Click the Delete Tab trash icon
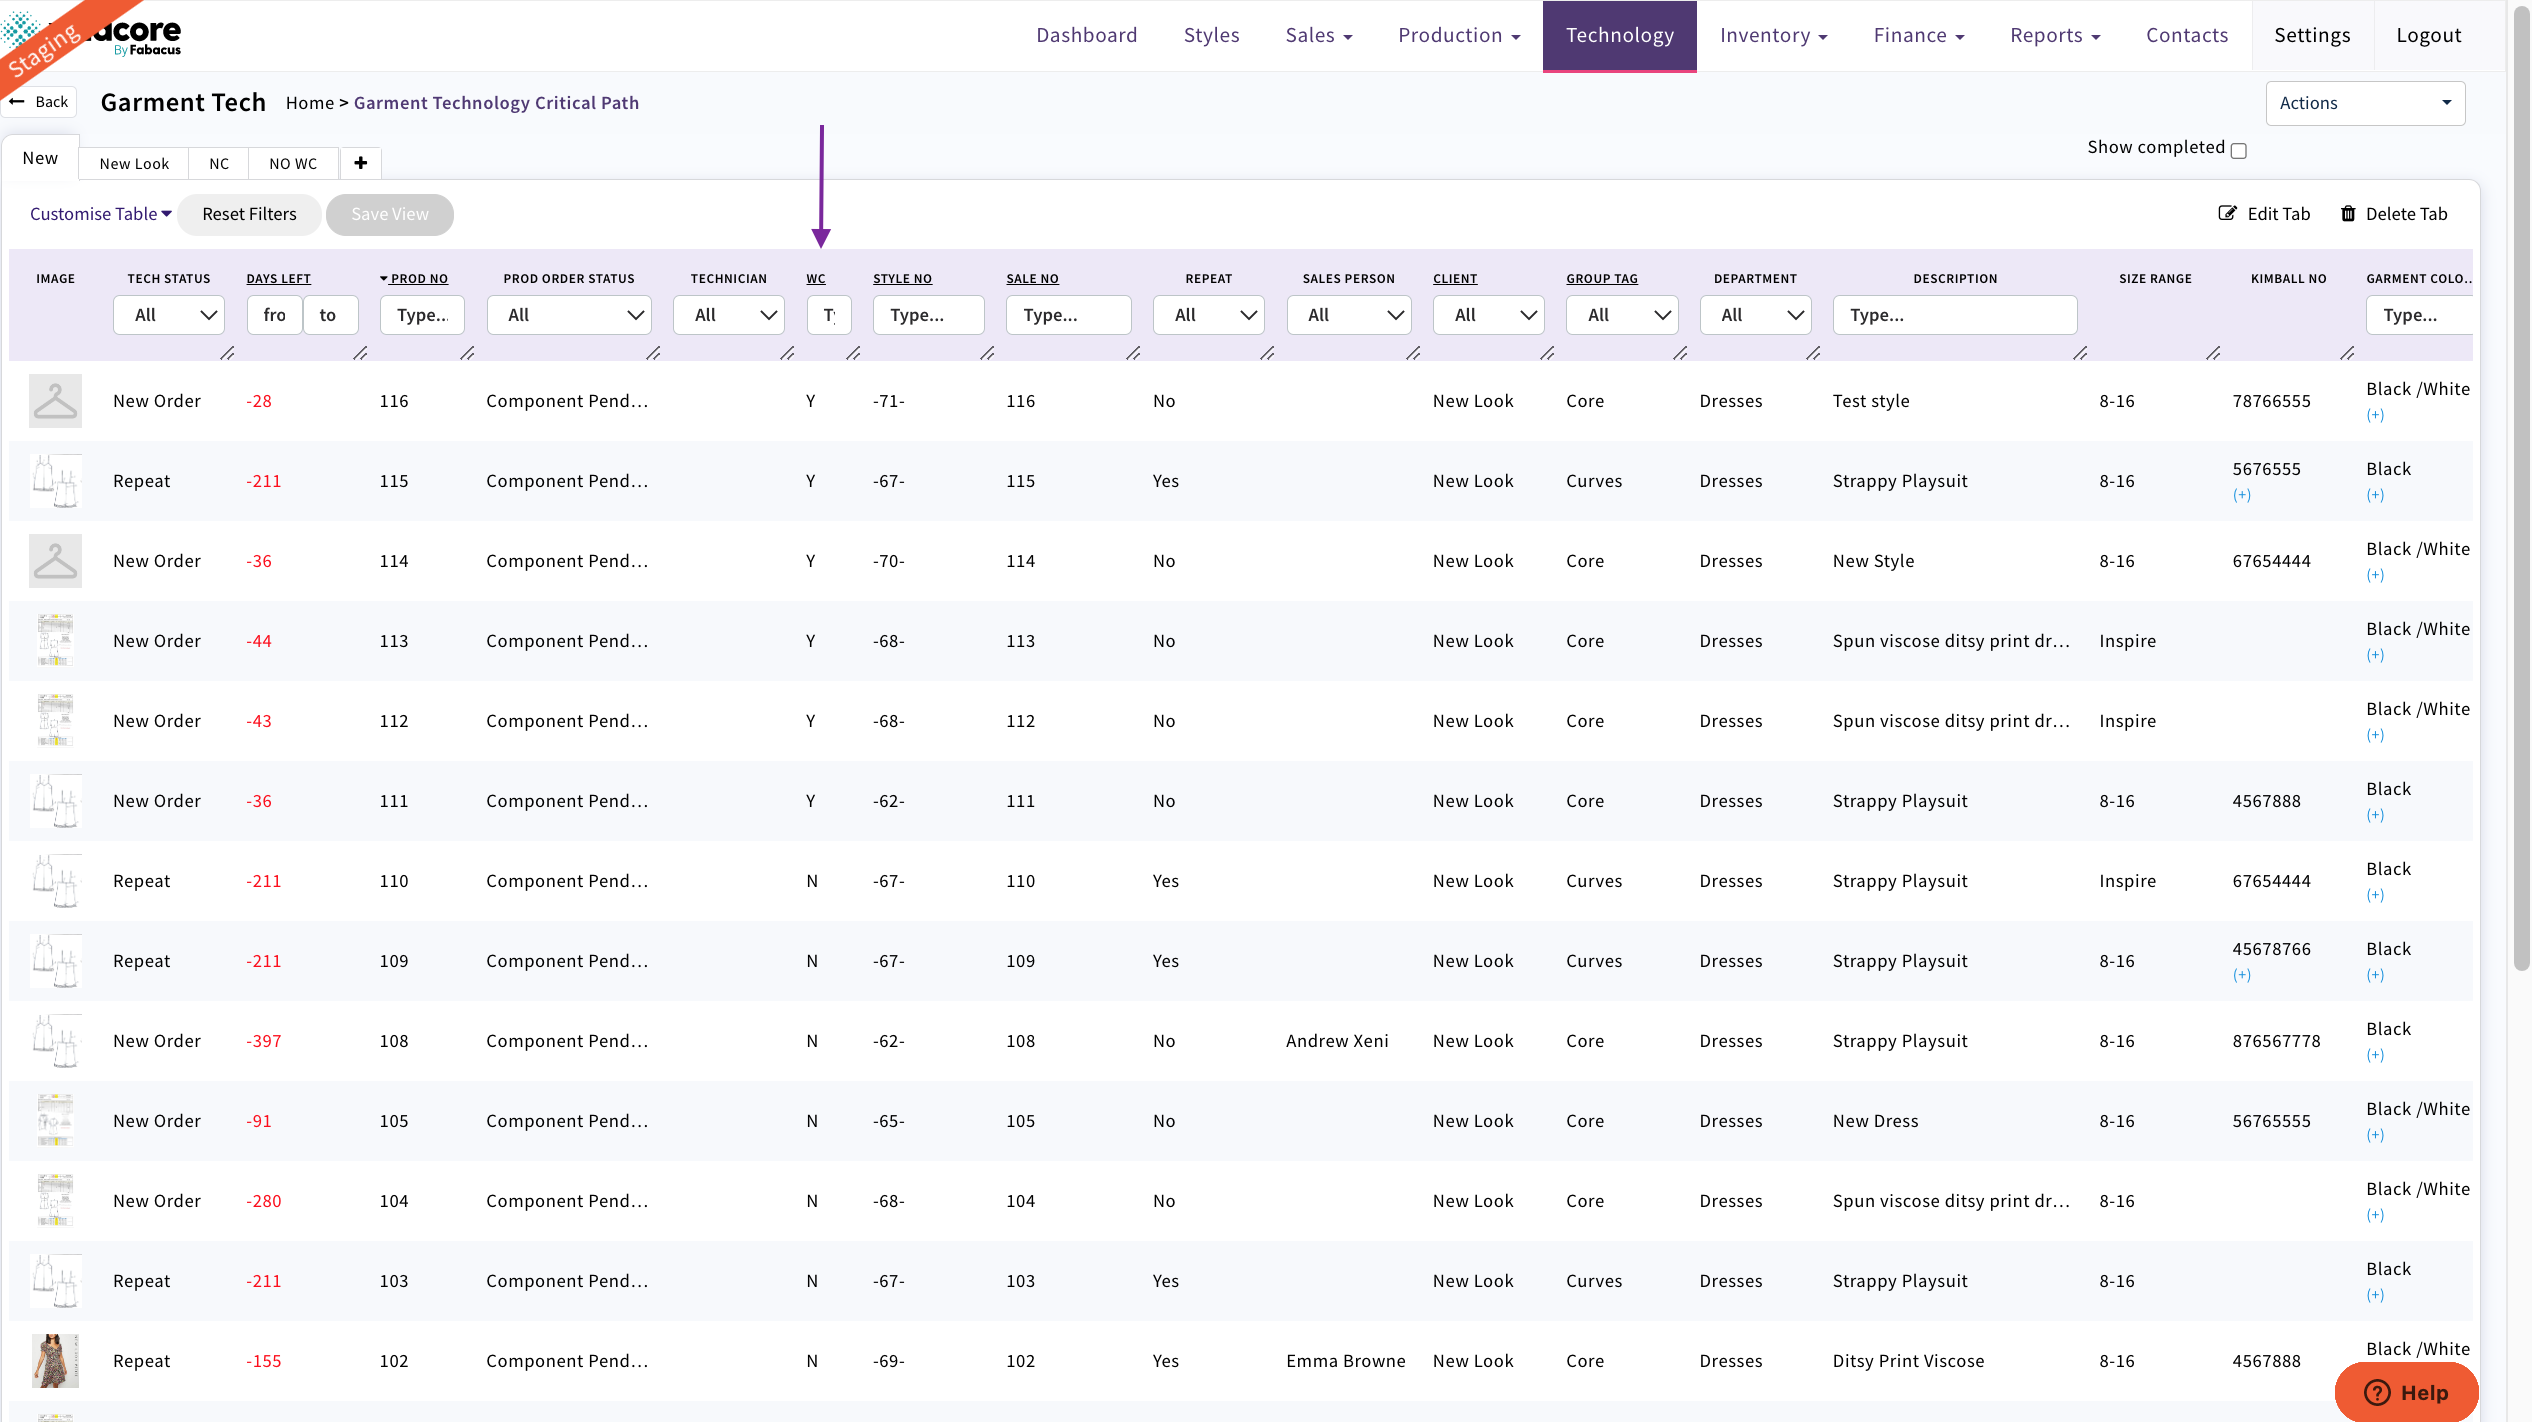Image resolution: width=2532 pixels, height=1422 pixels. pos(2349,213)
